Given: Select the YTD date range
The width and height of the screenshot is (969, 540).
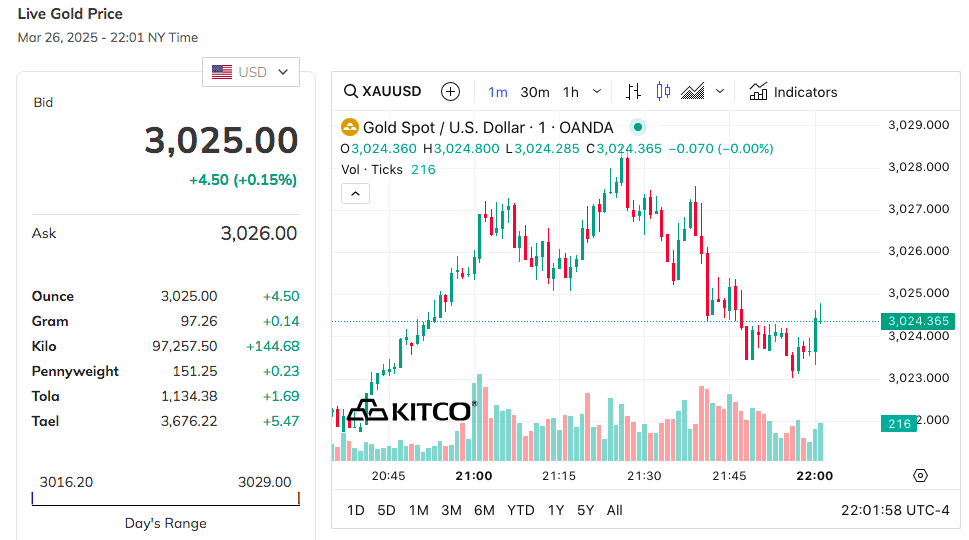Looking at the screenshot, I should click(x=521, y=510).
